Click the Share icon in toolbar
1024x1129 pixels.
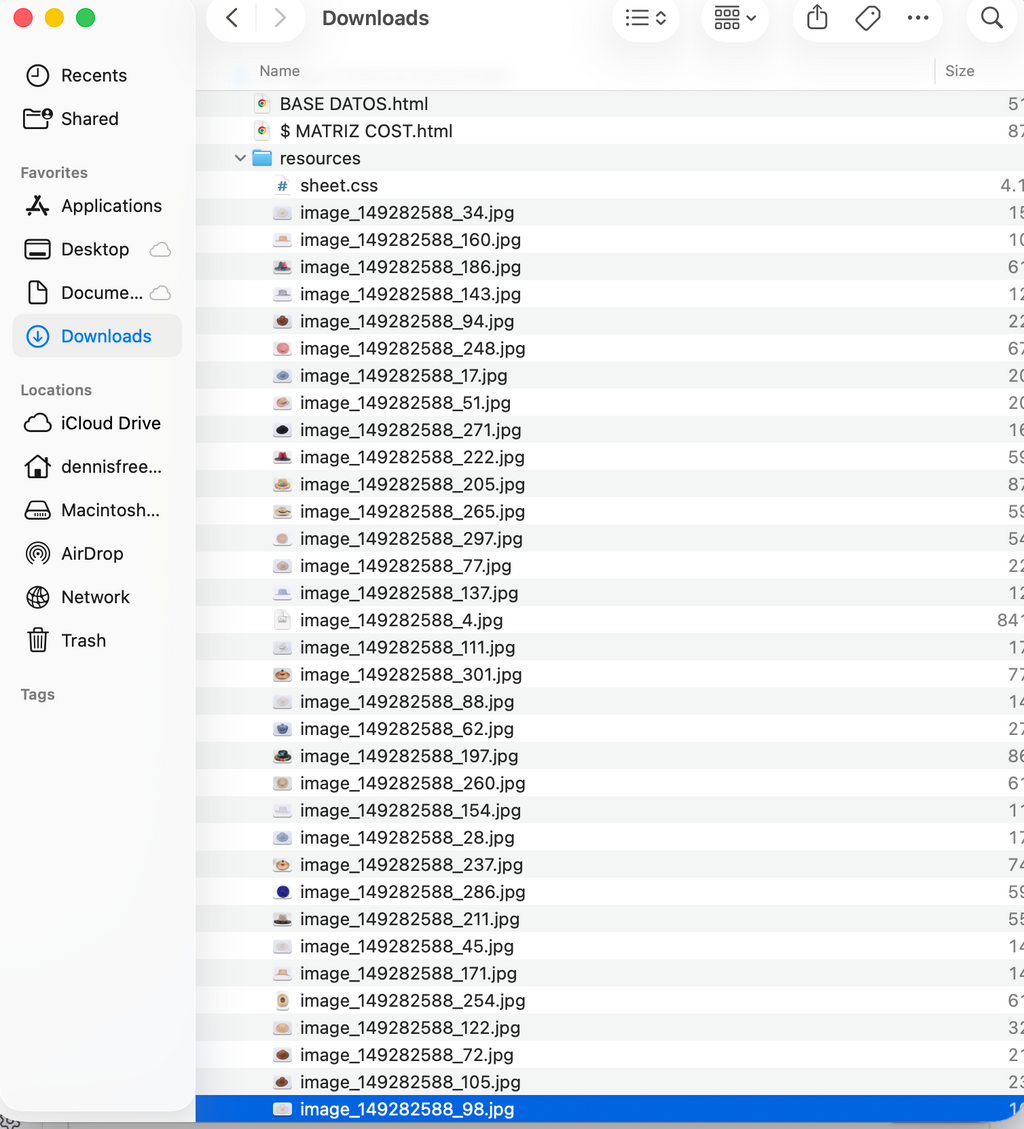tap(817, 17)
